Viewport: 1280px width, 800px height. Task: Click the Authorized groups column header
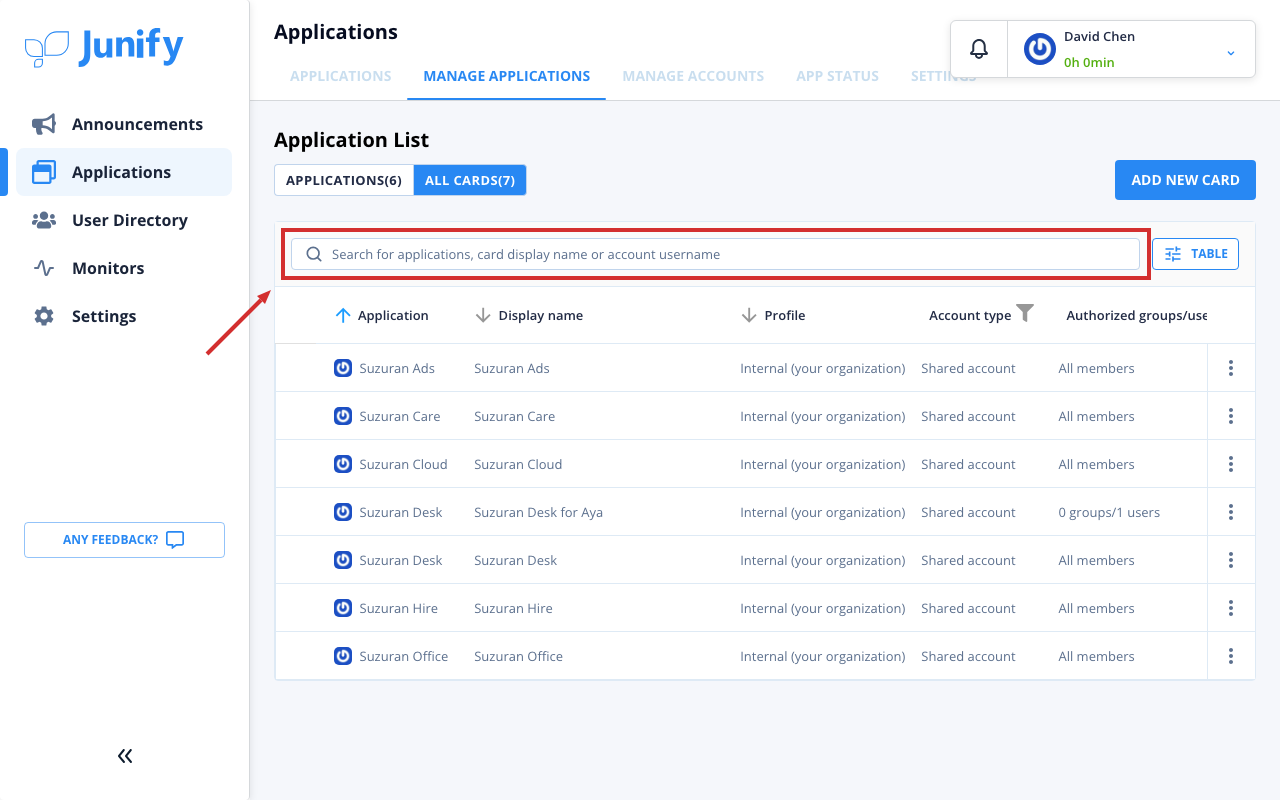click(x=1136, y=315)
